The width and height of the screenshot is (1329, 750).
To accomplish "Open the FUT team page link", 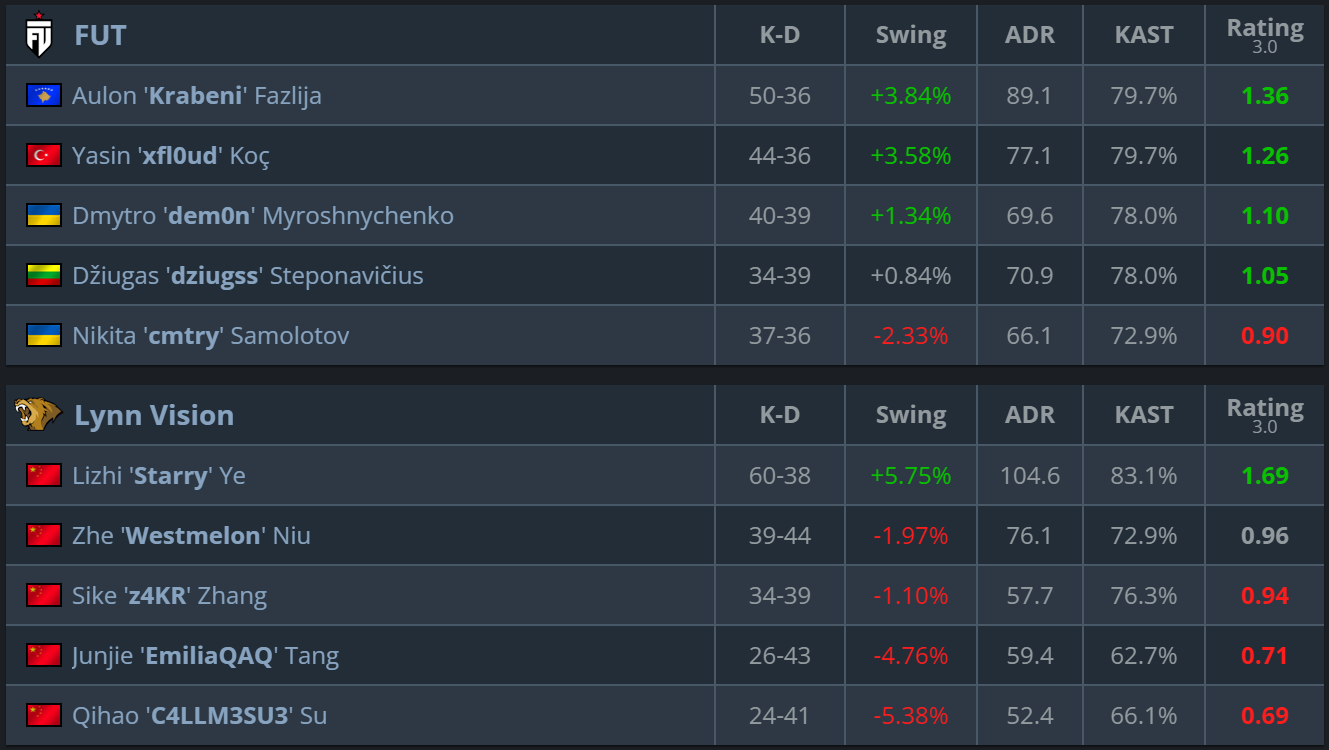I will click(x=100, y=36).
